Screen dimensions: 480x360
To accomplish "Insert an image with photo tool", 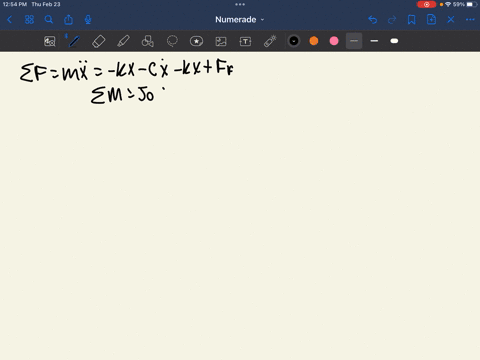I will pyautogui.click(x=221, y=41).
